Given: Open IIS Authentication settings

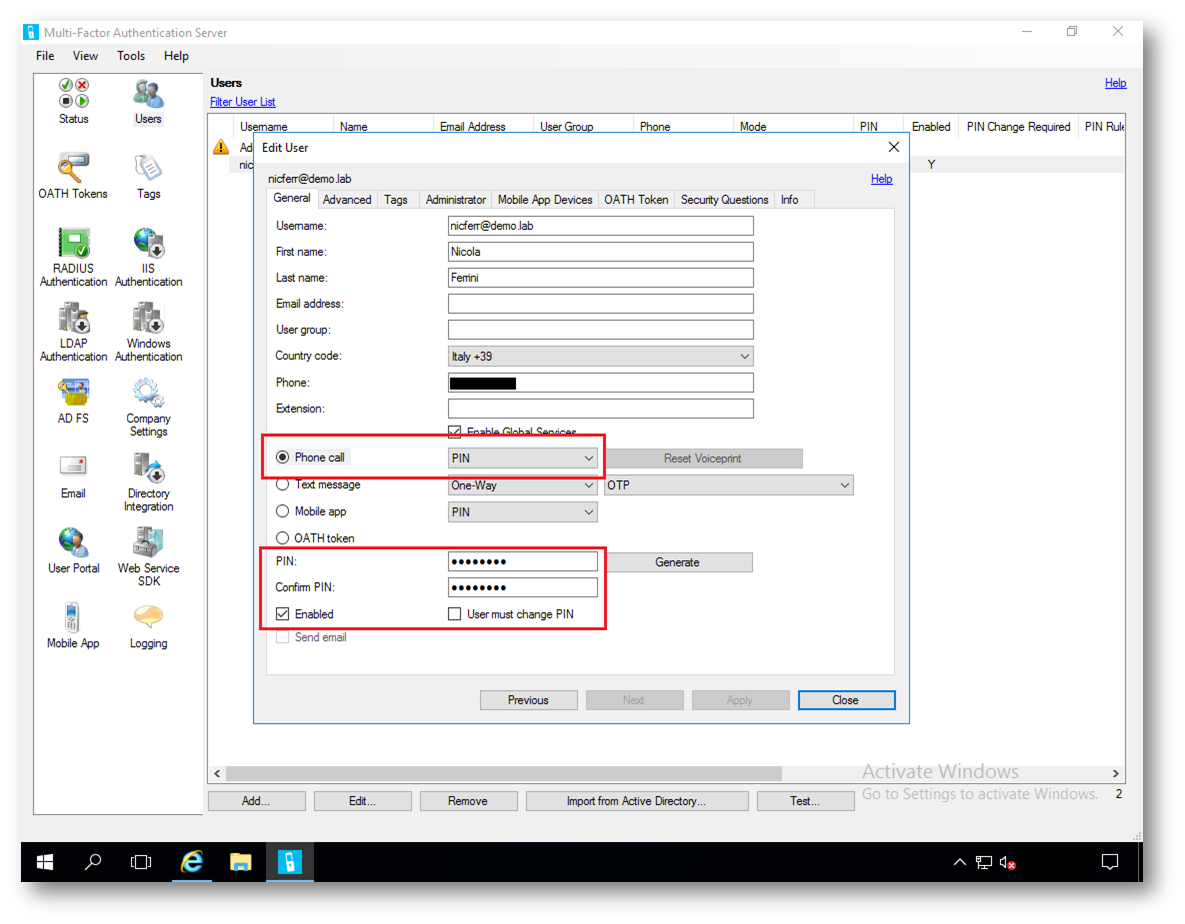Looking at the screenshot, I should click(x=148, y=257).
